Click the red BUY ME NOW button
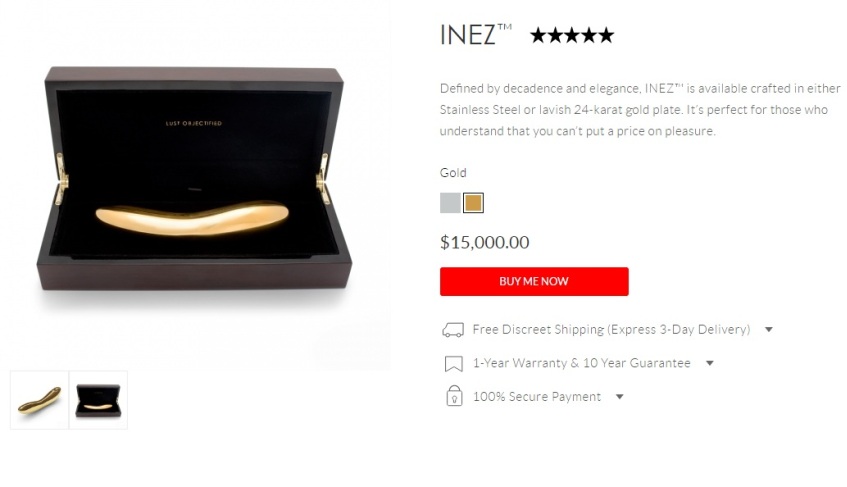This screenshot has width=847, height=487. pos(534,281)
